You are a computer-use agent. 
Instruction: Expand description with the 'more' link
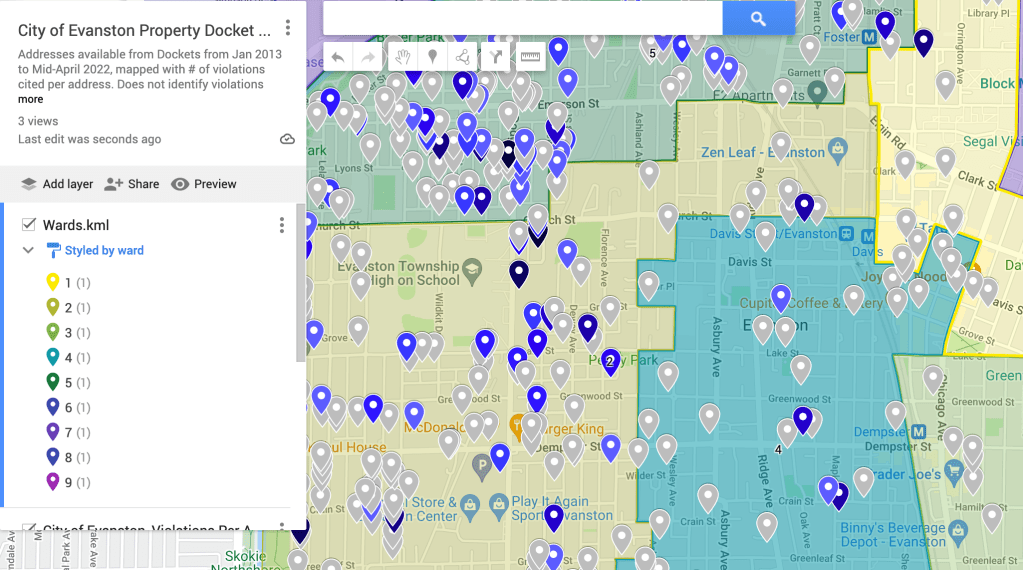(x=30, y=99)
